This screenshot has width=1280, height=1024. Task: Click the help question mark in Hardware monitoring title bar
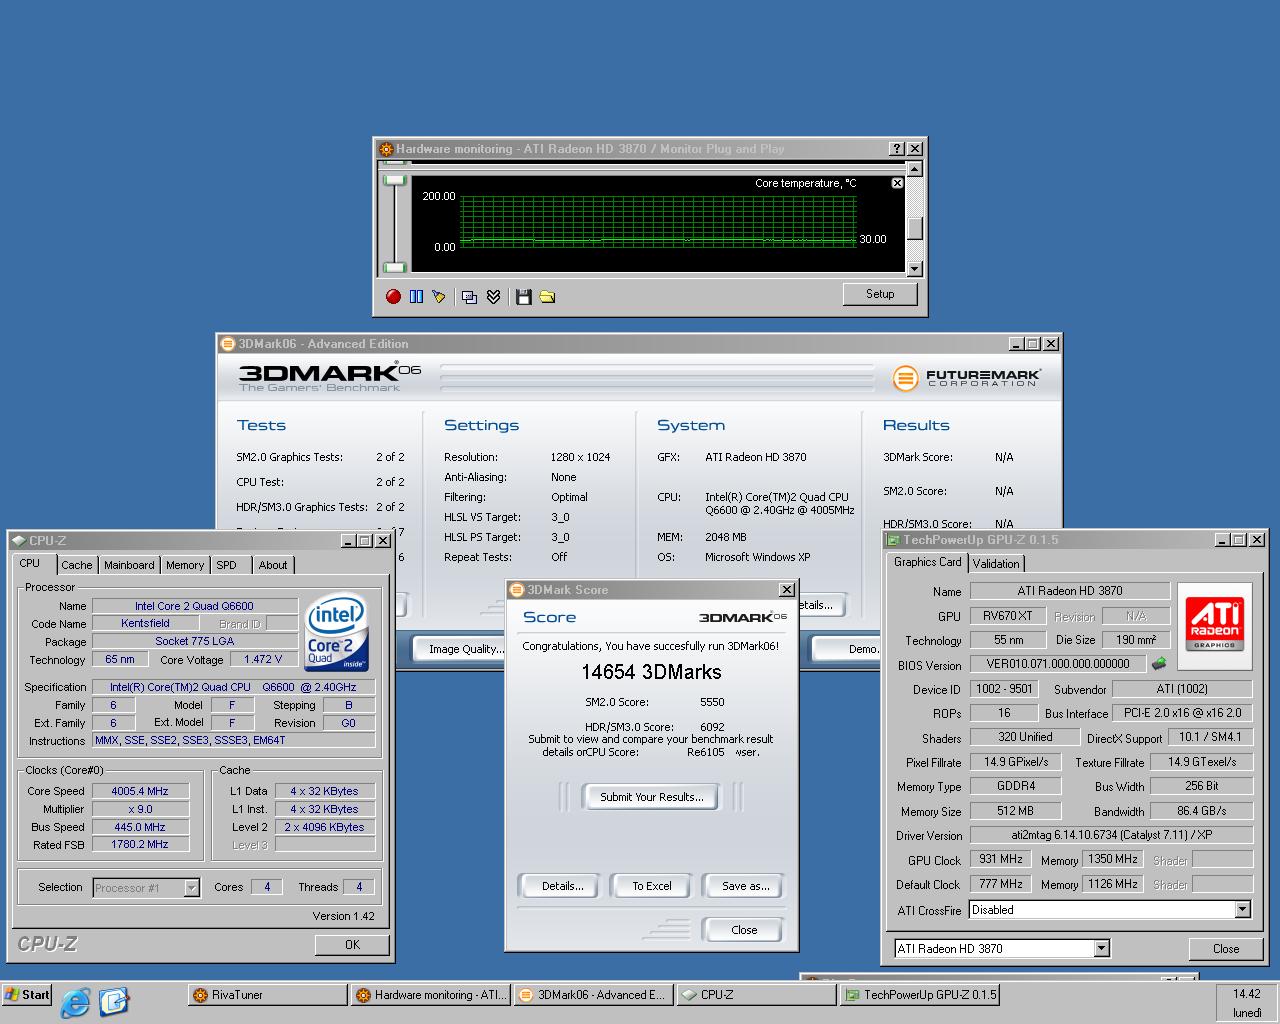tap(897, 149)
